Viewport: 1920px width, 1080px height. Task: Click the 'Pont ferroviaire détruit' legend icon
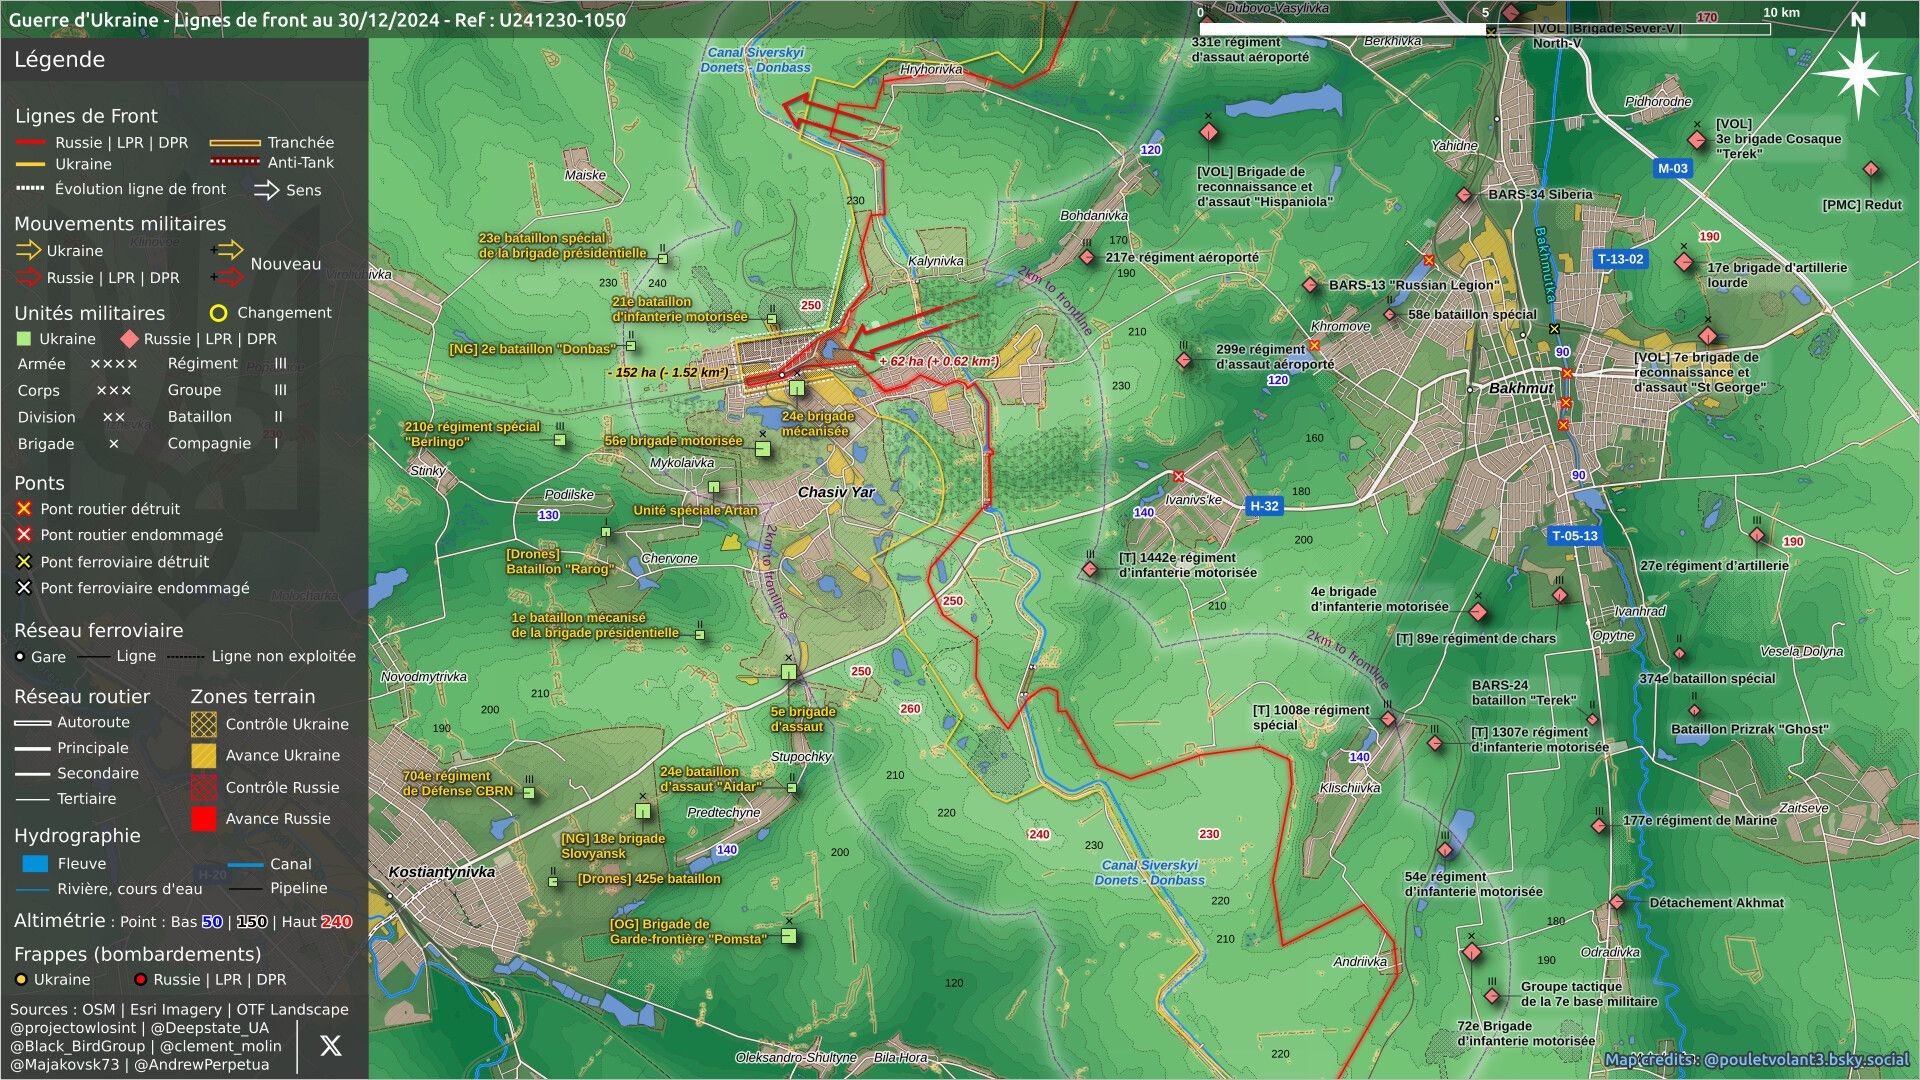(x=24, y=562)
